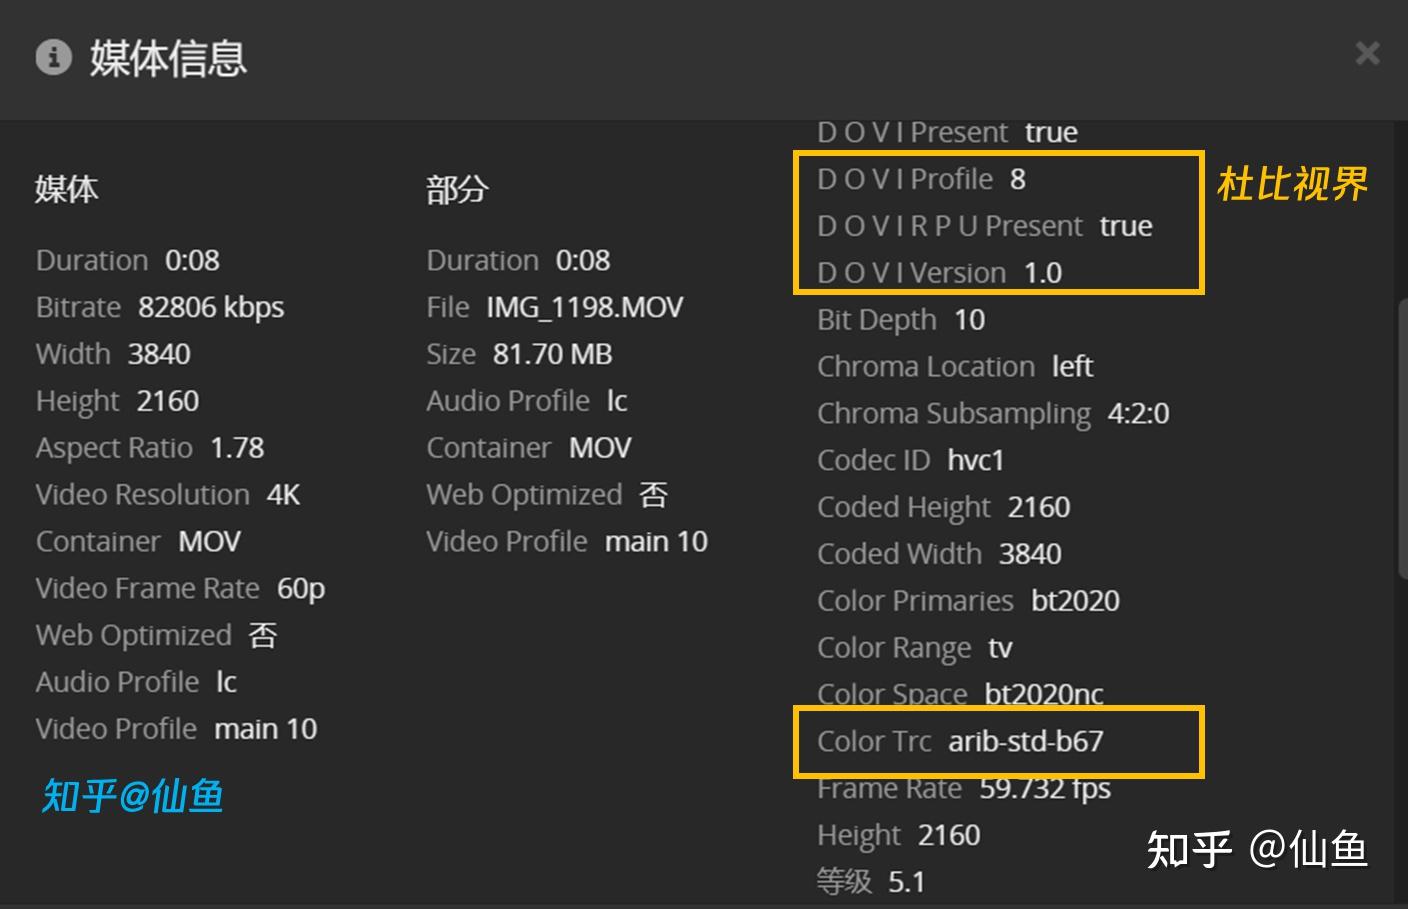This screenshot has height=909, width=1408.
Task: Click the D O V I Present true line
Action: coord(947,131)
